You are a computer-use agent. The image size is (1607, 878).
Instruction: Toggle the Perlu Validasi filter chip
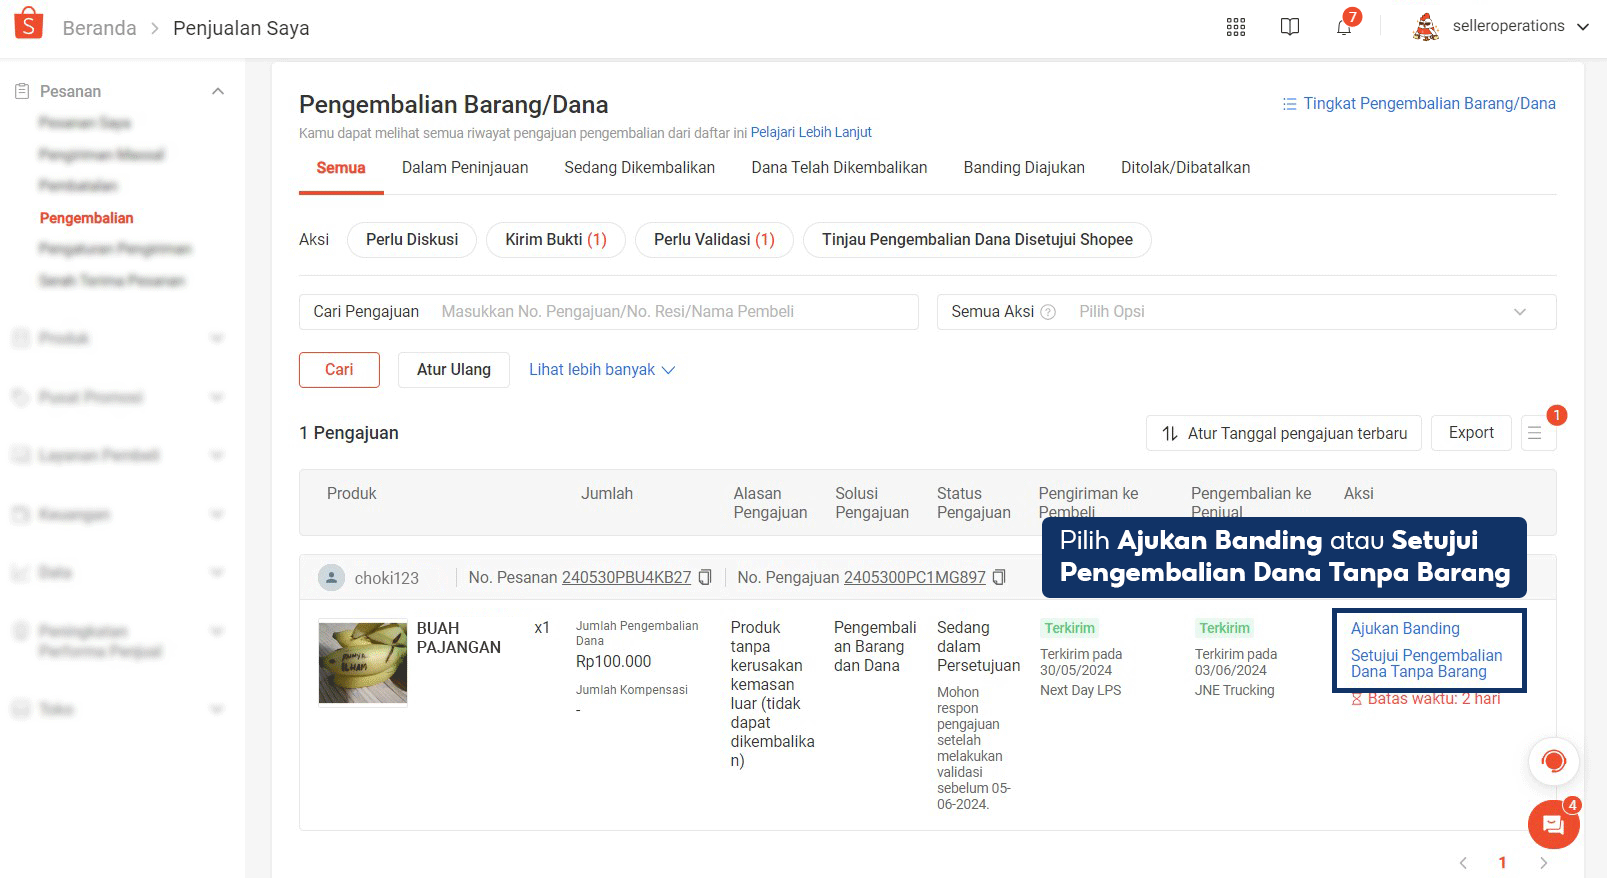714,240
